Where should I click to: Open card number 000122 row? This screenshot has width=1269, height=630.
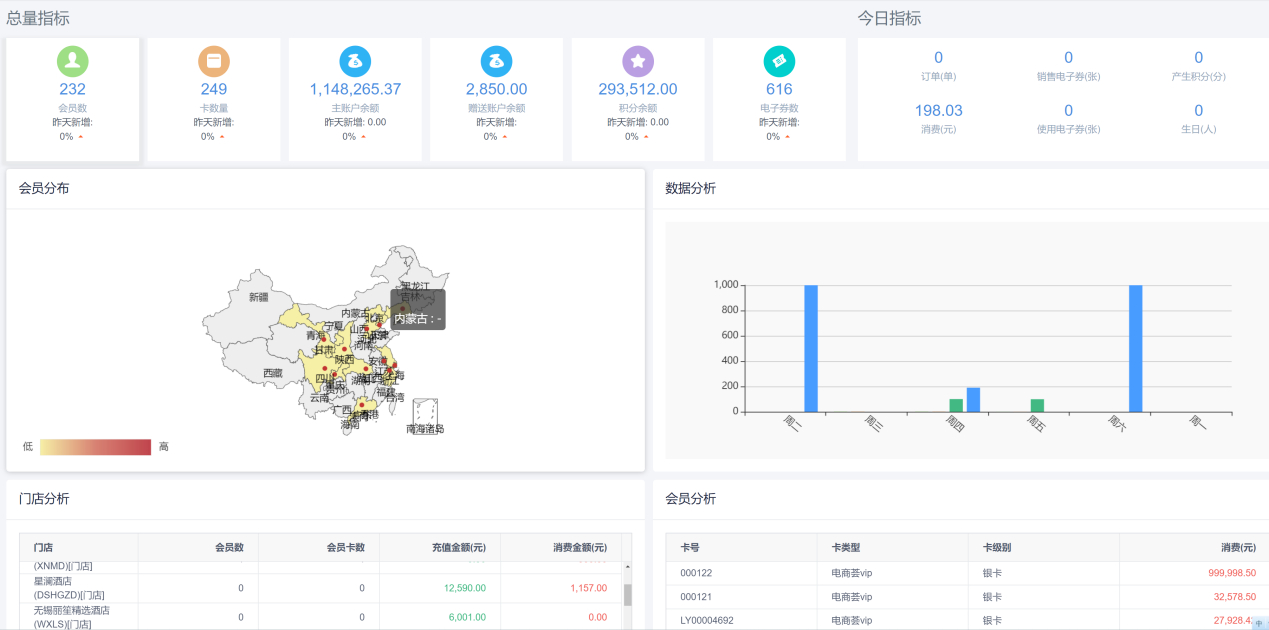pos(695,573)
